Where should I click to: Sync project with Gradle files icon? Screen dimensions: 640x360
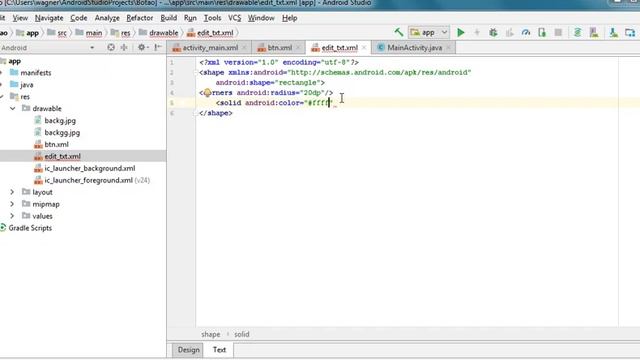click(577, 32)
